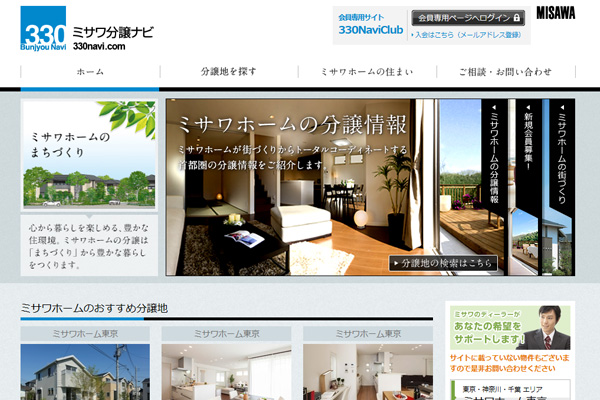Click the 会員専用ページへログイン button

tap(468, 18)
